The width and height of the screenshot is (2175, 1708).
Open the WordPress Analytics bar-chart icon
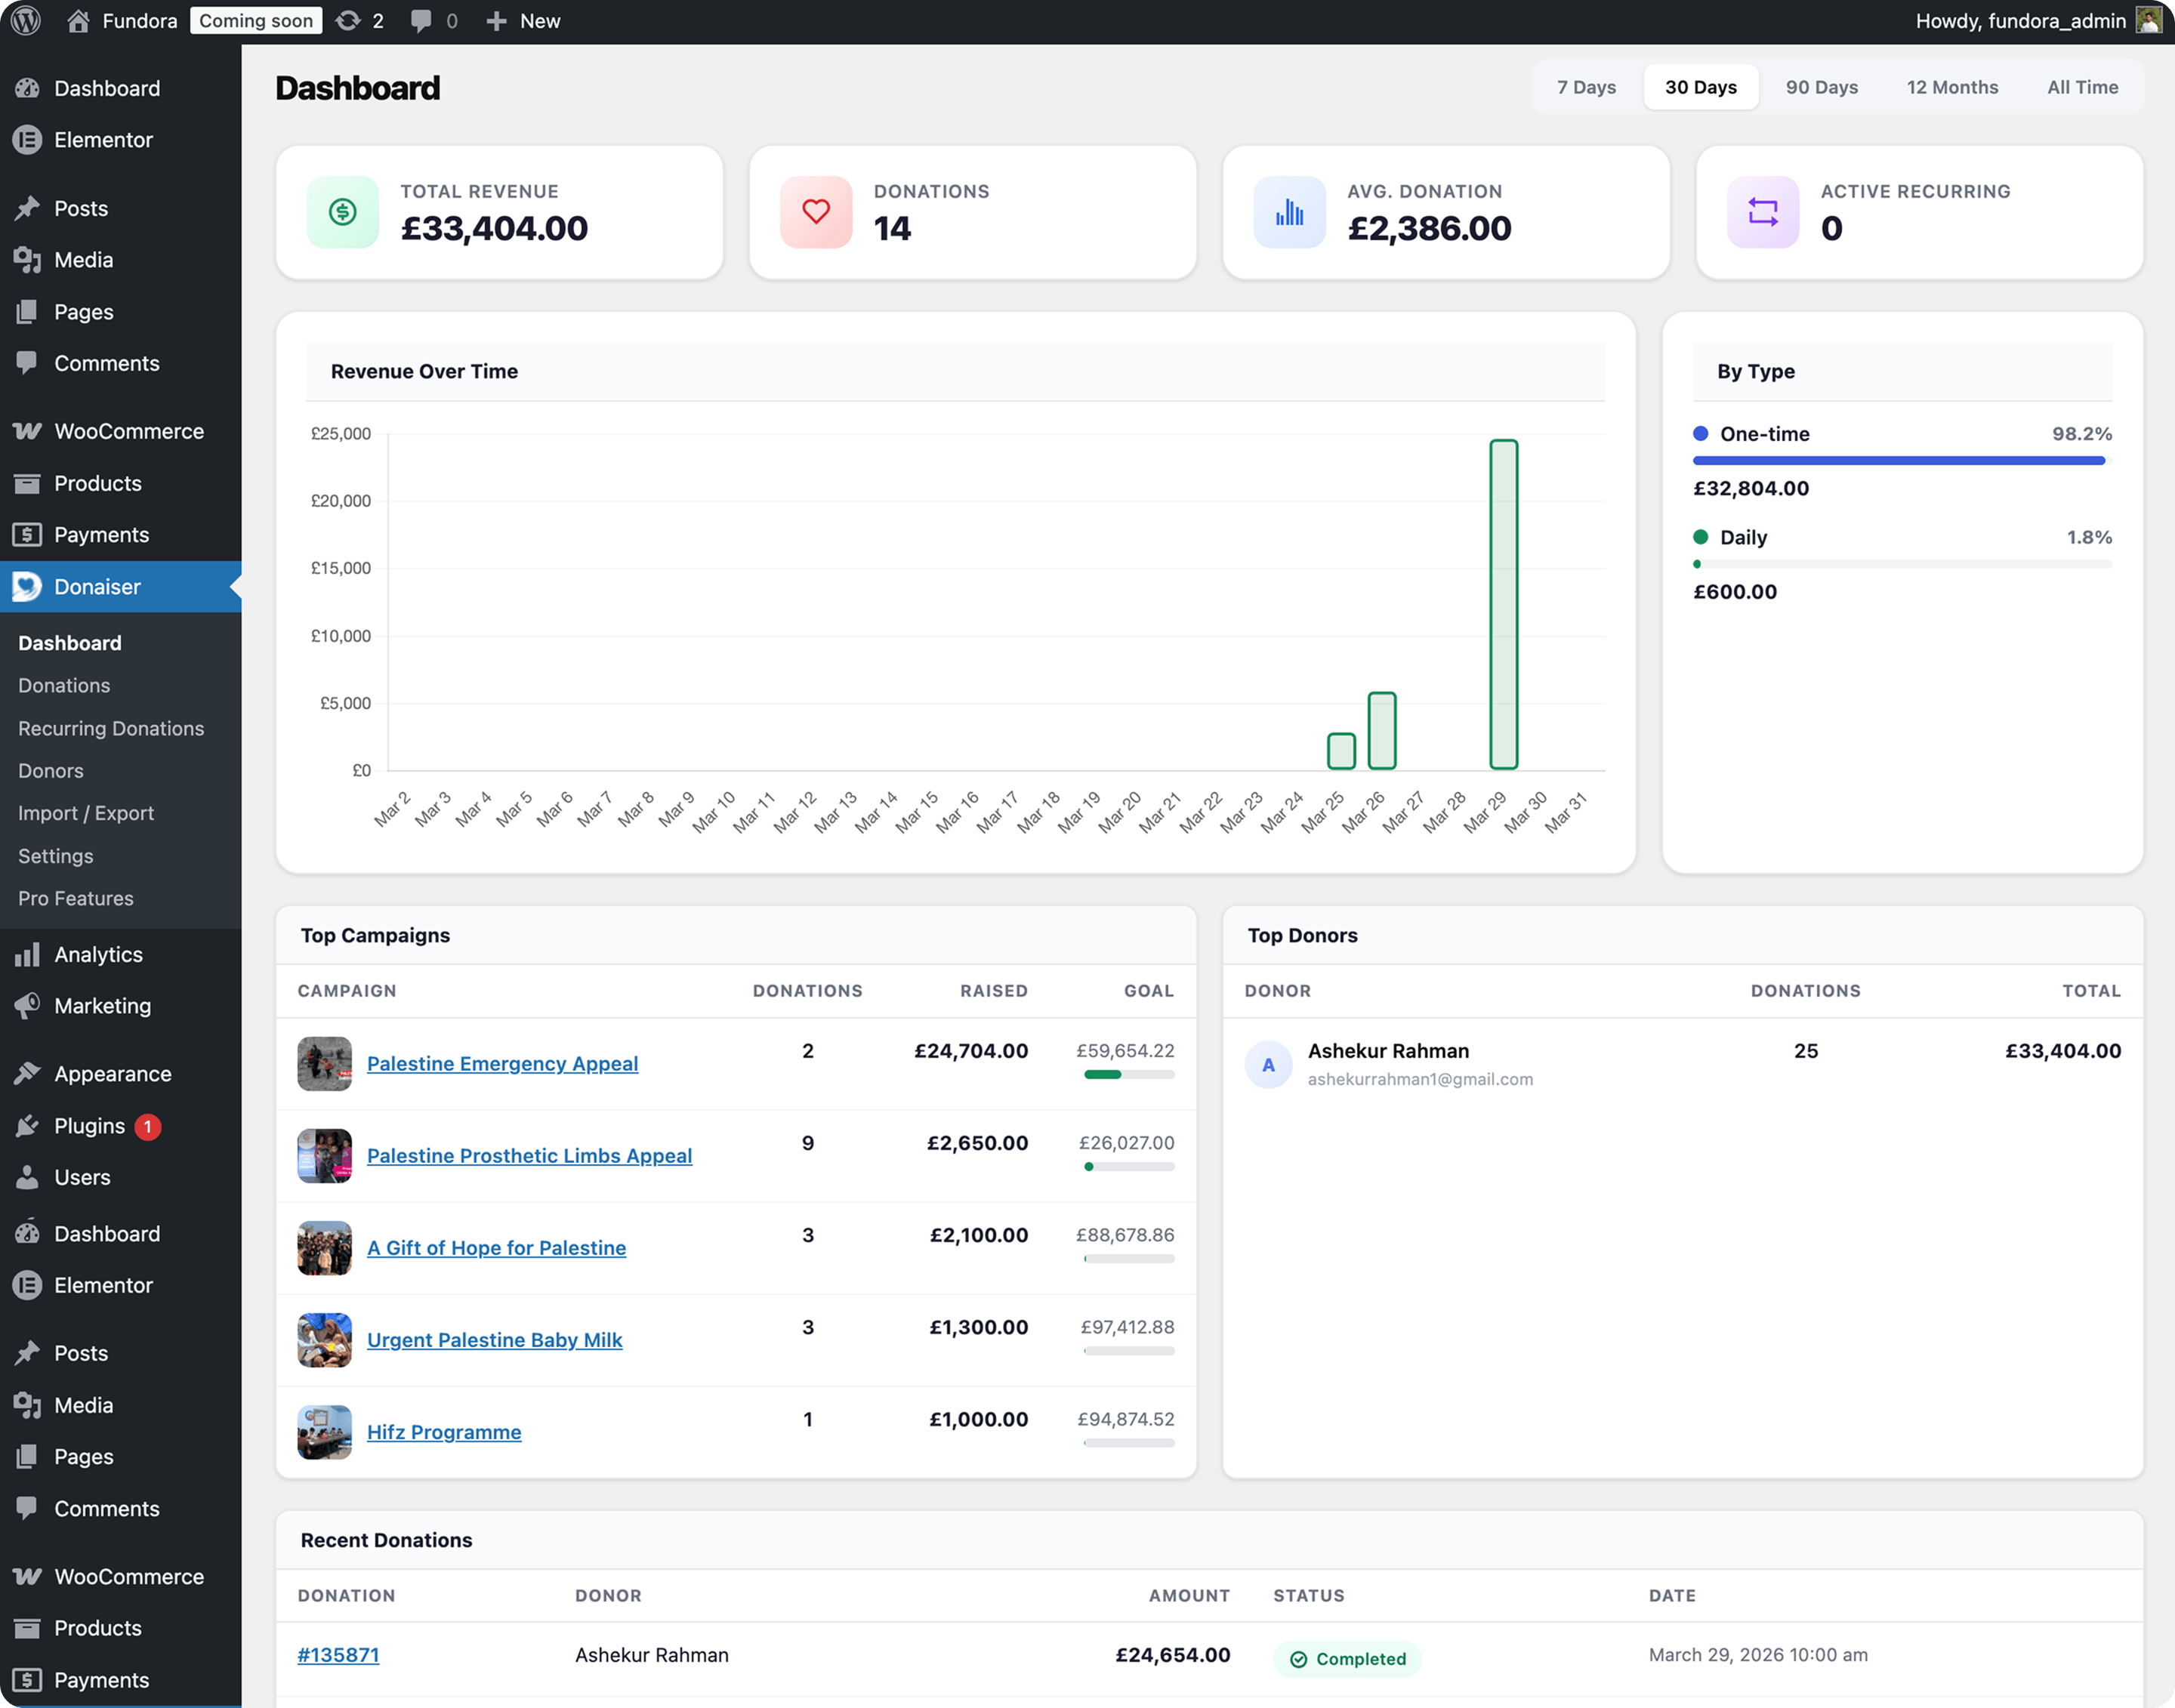coord(28,954)
